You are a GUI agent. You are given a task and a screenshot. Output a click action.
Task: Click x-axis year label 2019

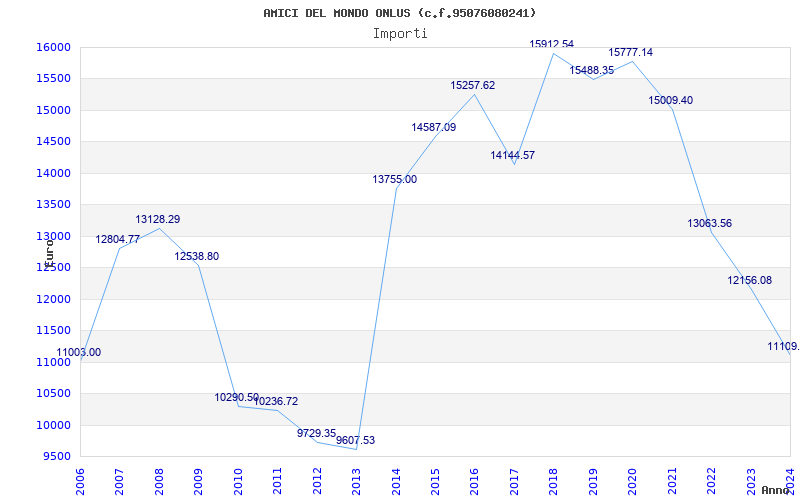coord(593,482)
